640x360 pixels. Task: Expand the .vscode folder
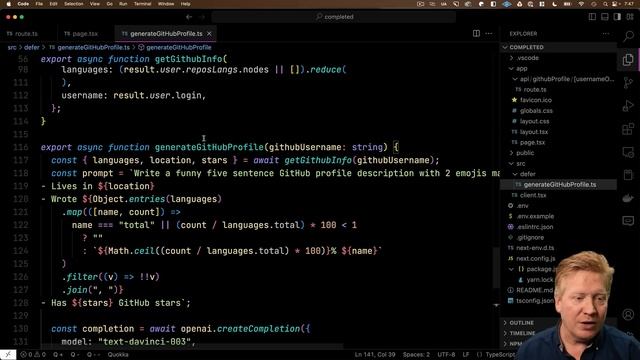pos(559,58)
